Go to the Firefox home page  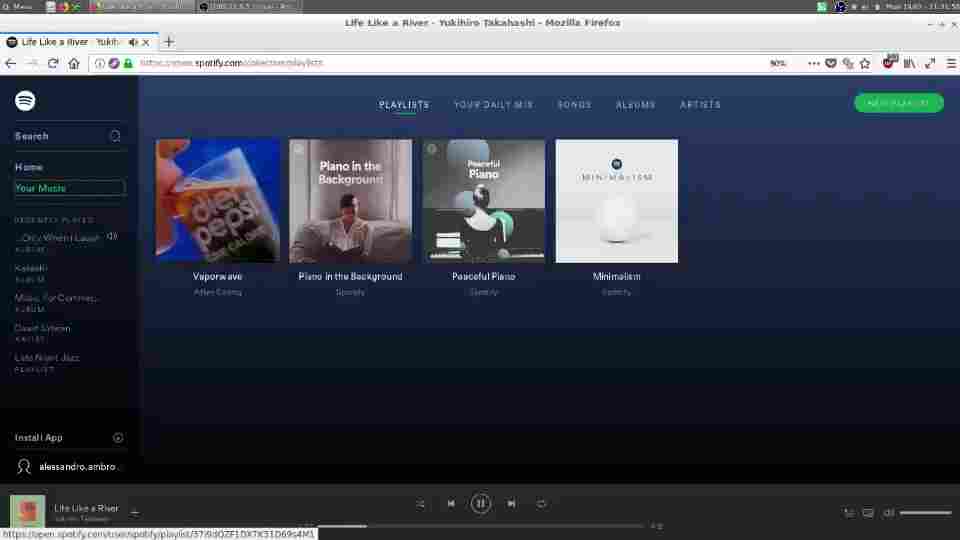[74, 63]
